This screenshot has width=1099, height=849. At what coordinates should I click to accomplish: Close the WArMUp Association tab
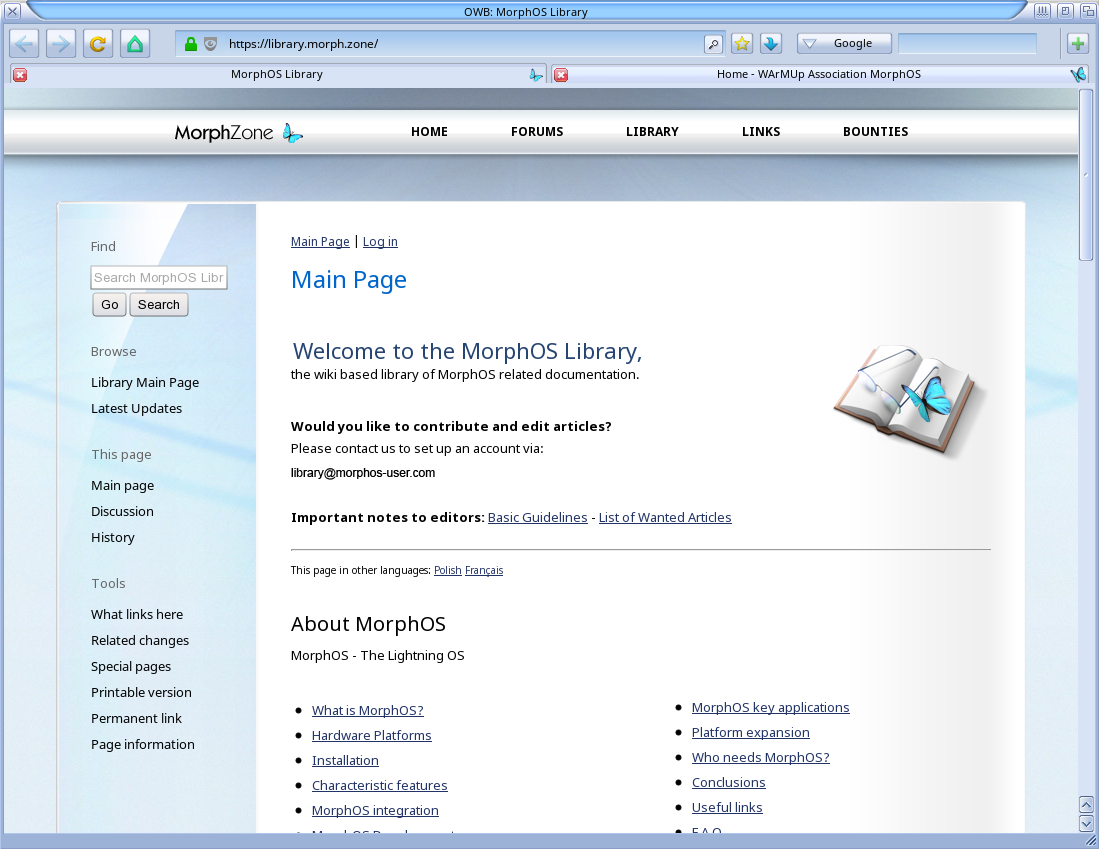click(x=561, y=75)
